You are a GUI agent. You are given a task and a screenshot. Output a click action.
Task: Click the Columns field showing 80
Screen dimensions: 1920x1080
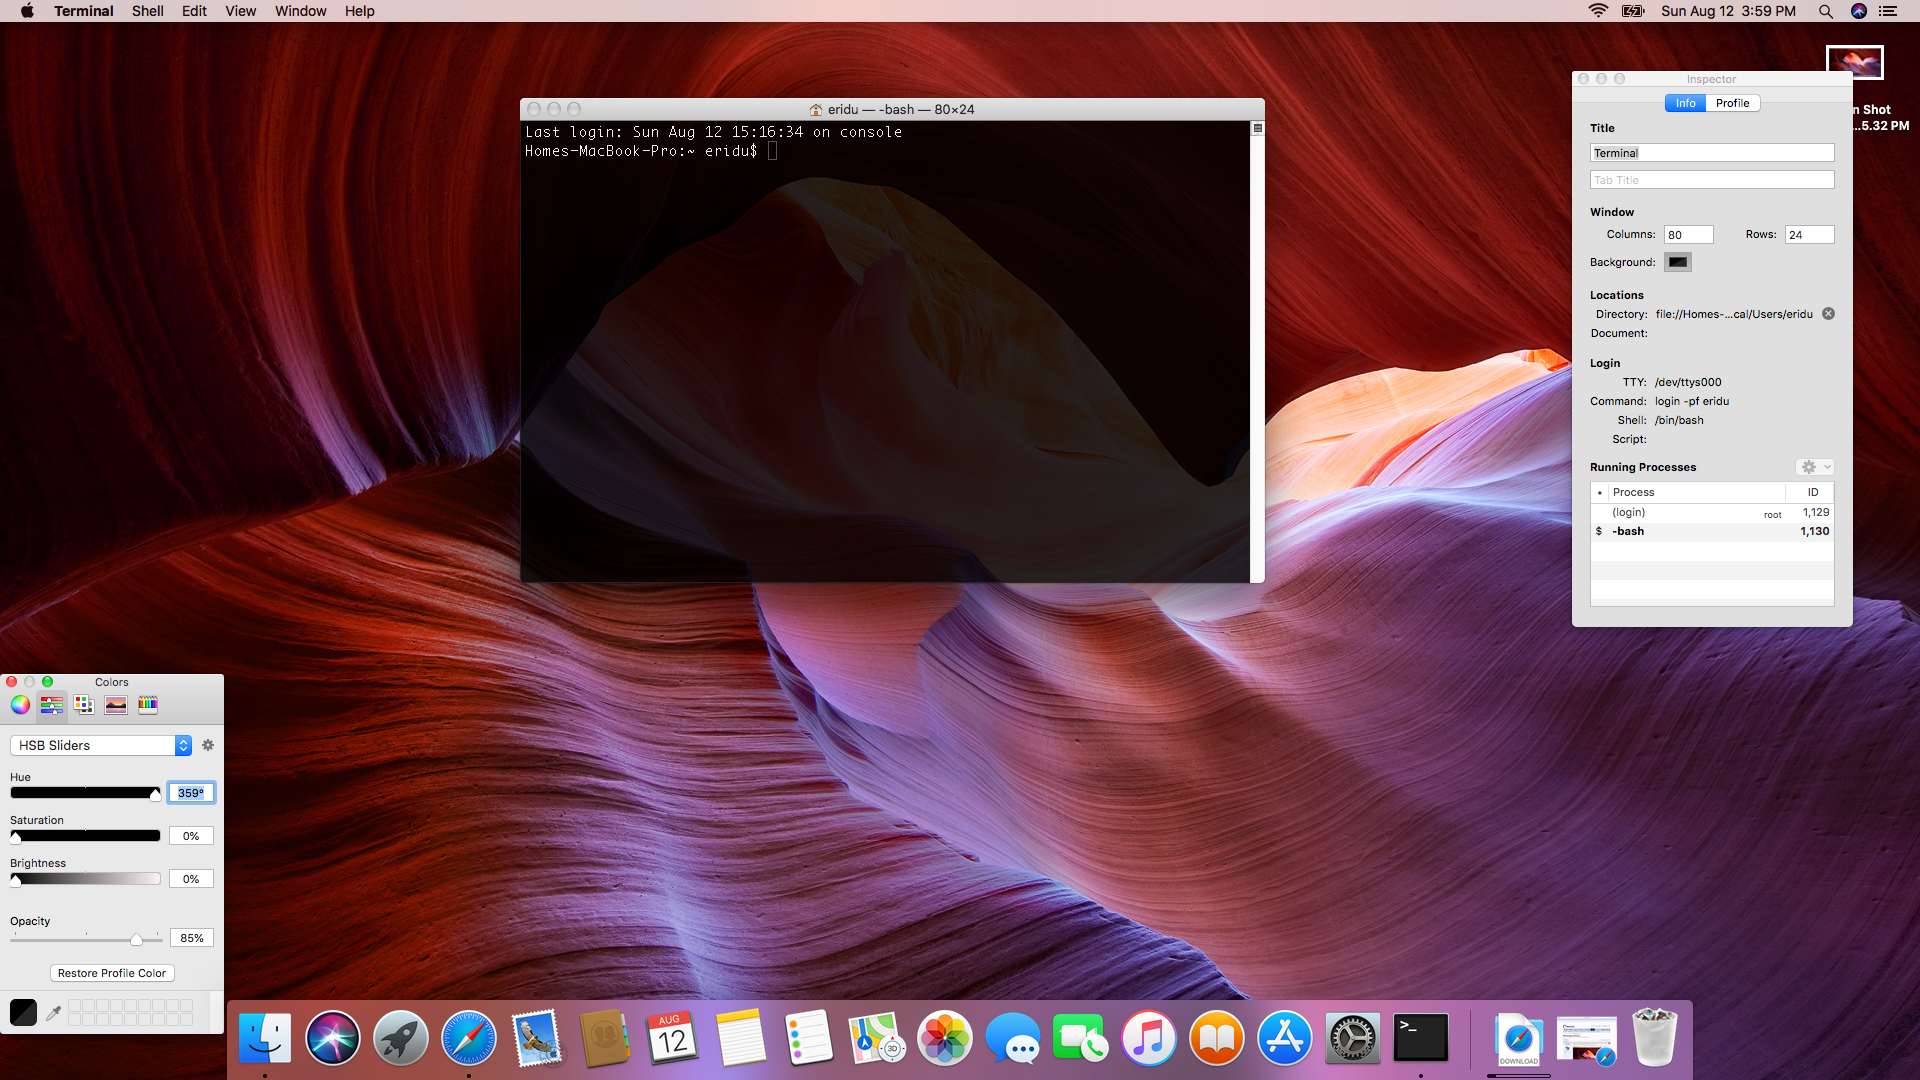pos(1688,235)
